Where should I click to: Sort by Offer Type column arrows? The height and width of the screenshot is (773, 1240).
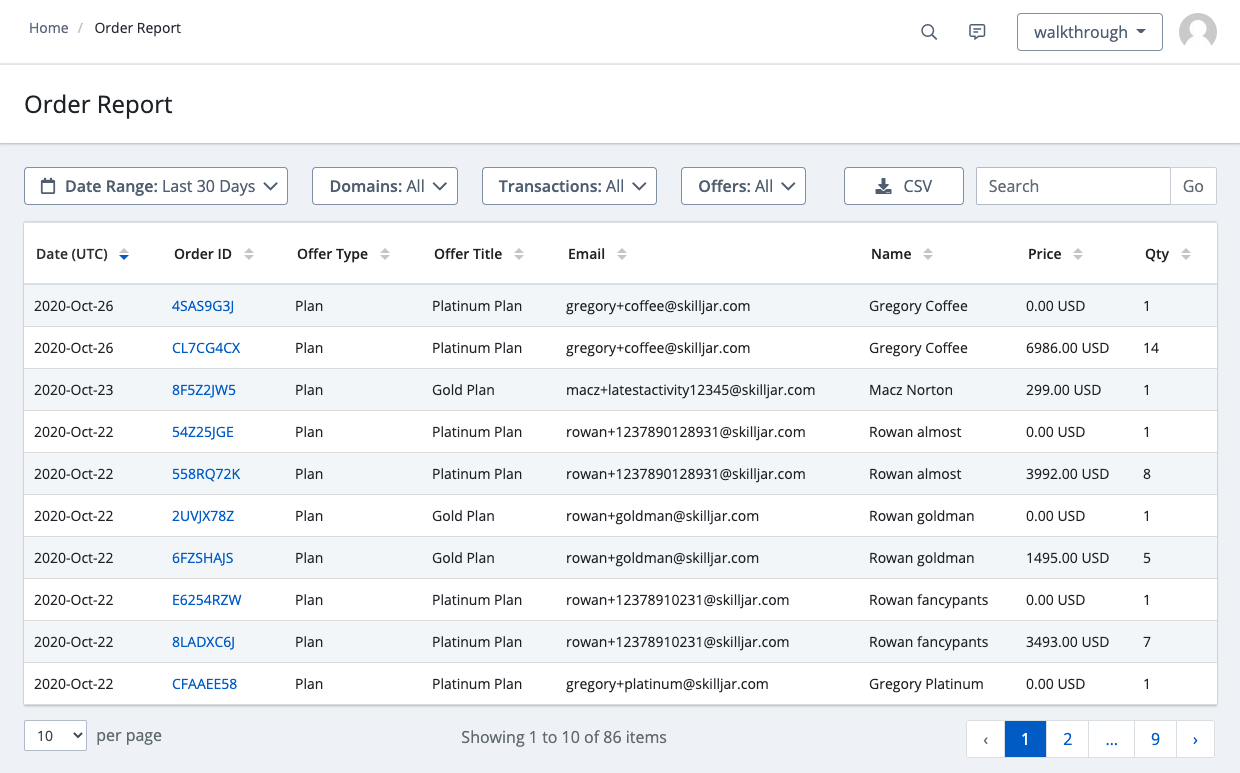point(385,255)
